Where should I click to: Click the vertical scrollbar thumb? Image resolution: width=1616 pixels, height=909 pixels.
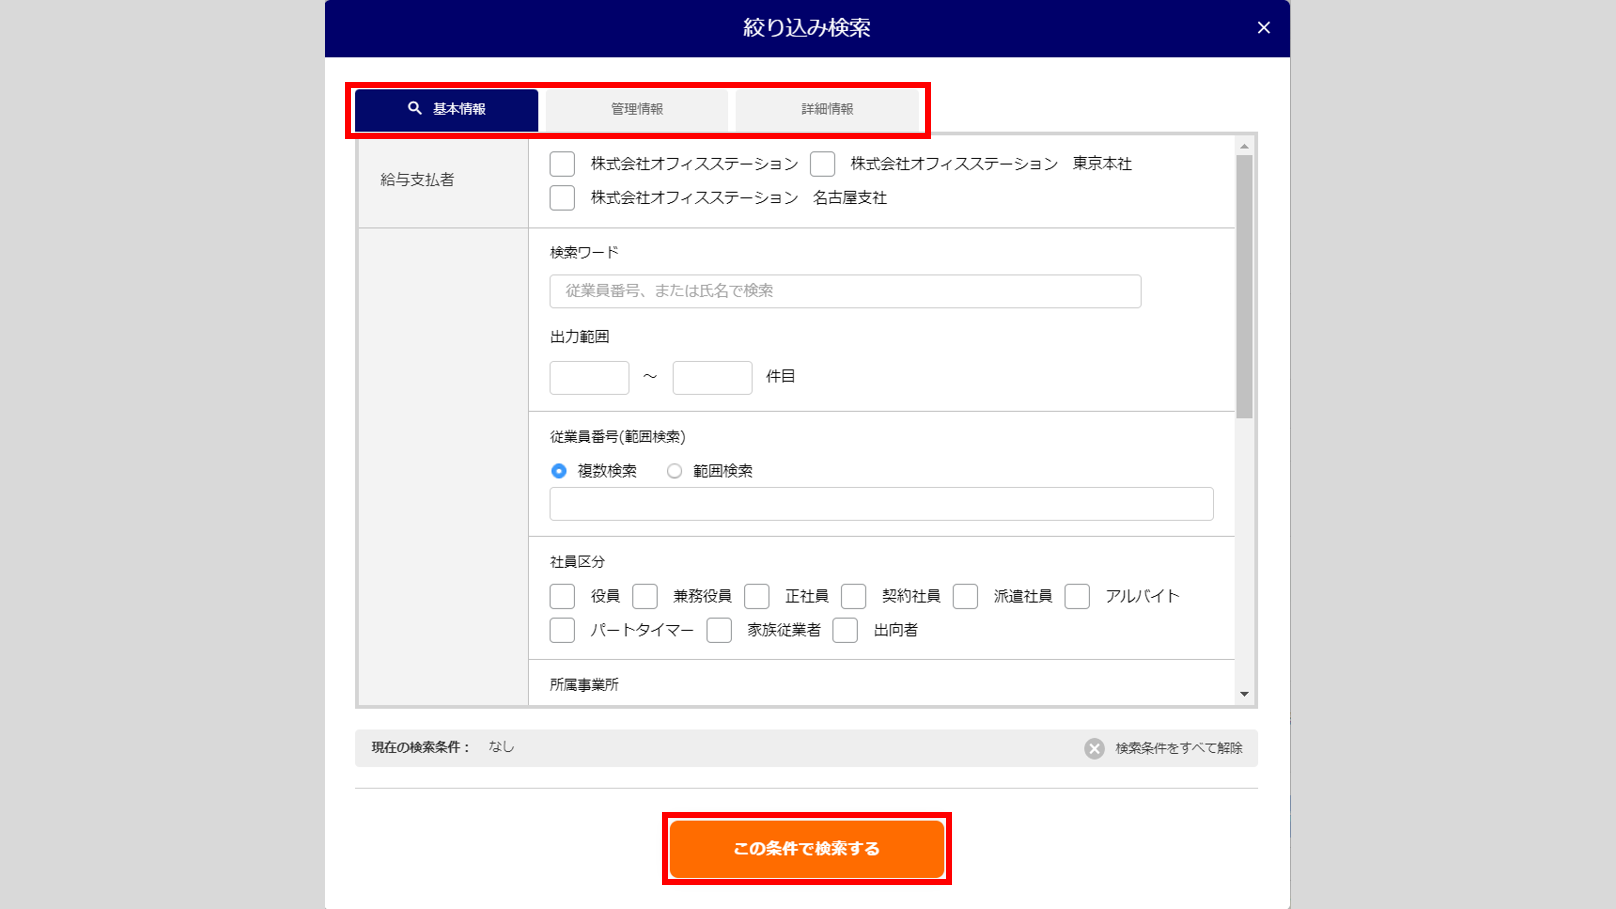[x=1244, y=287]
